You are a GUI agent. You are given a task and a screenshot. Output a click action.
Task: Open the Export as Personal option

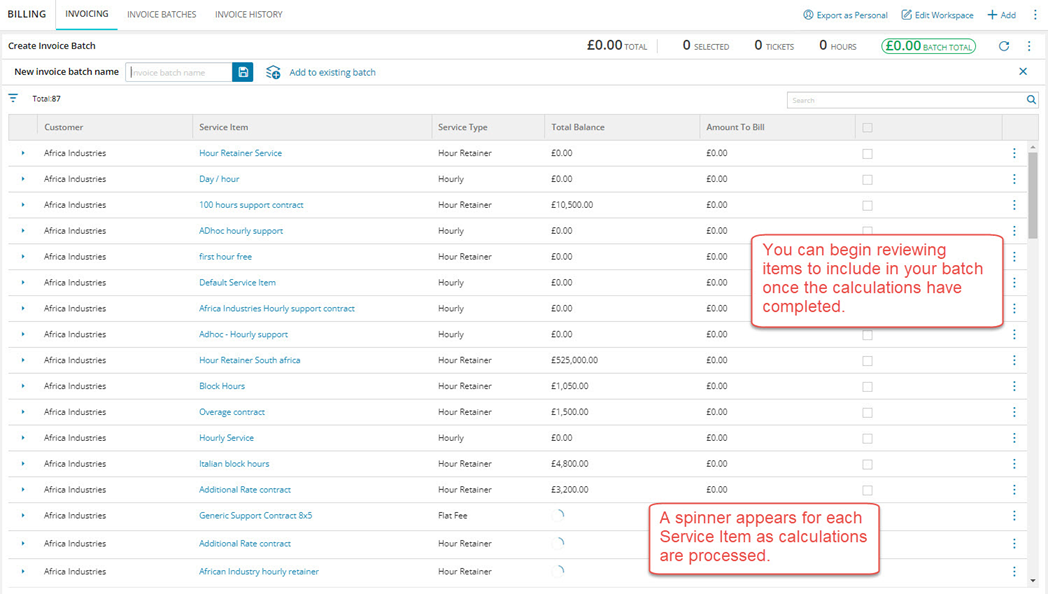pos(845,15)
